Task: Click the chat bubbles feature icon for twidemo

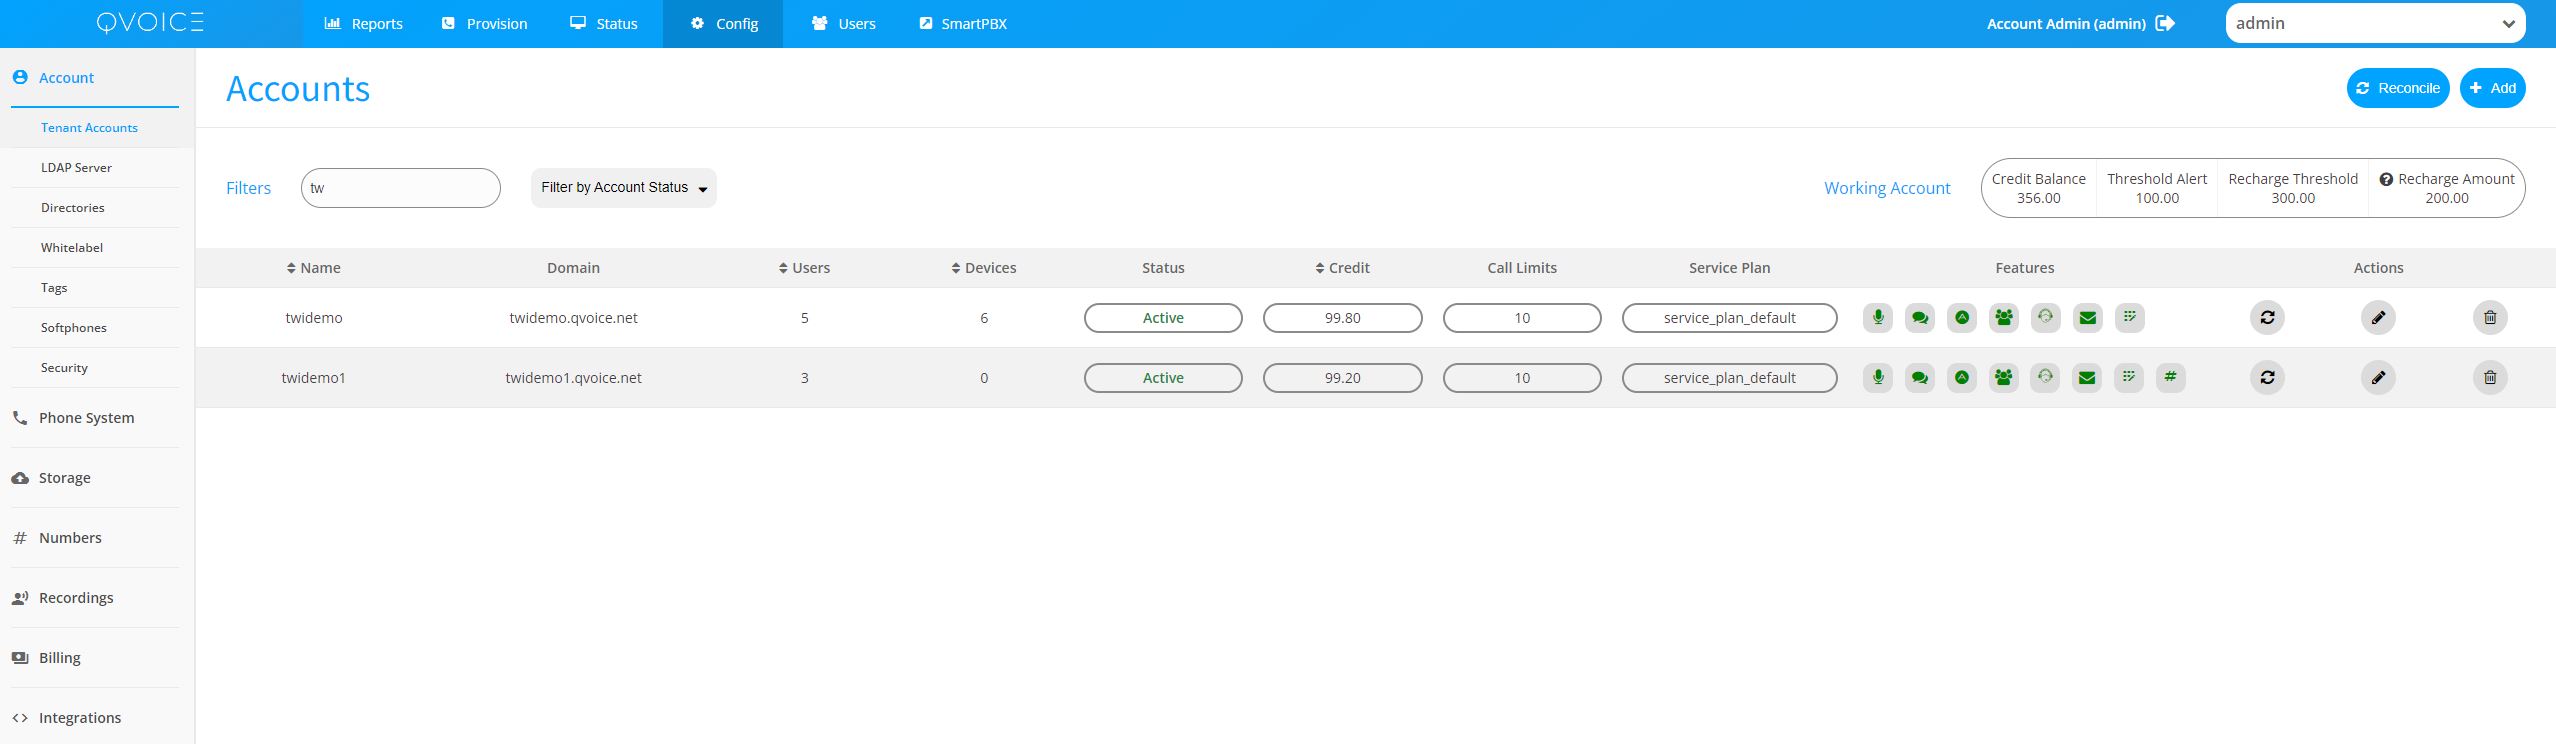Action: (x=1920, y=318)
